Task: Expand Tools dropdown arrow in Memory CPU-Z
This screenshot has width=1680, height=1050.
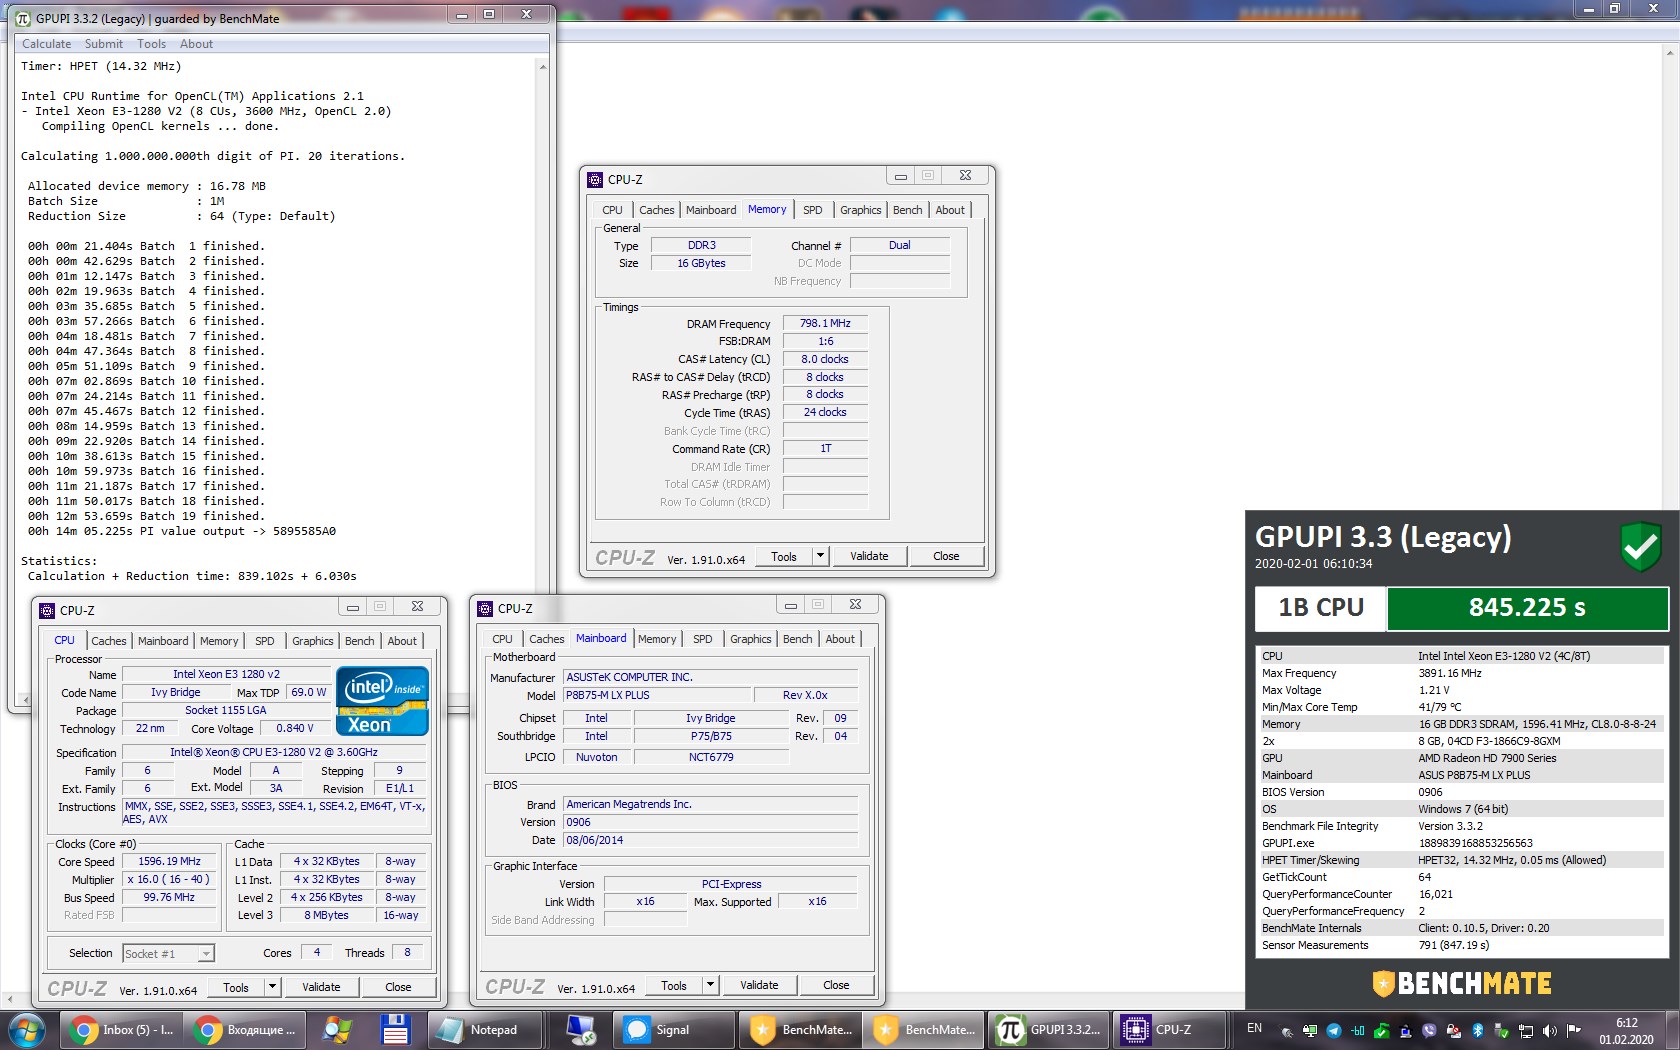Action: pyautogui.click(x=820, y=556)
